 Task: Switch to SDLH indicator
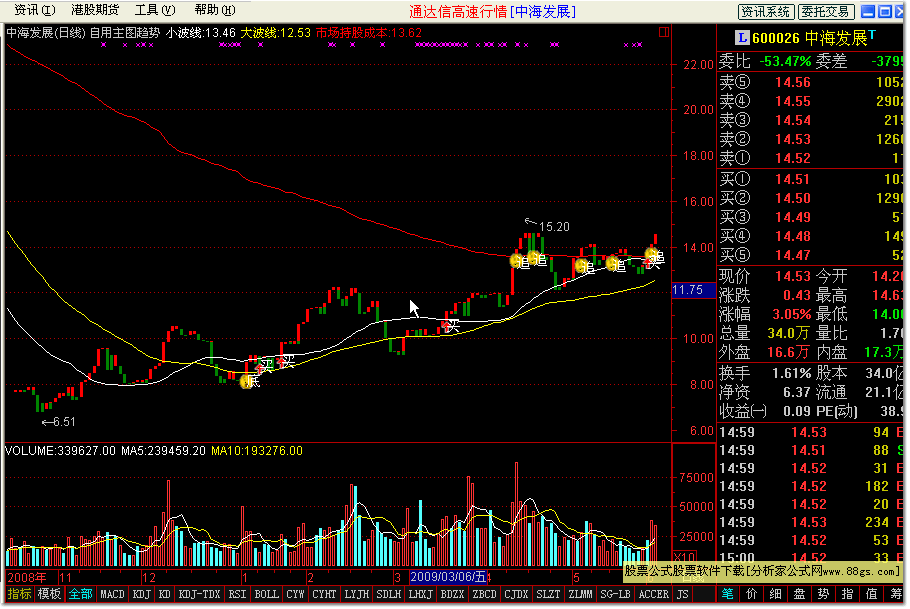388,594
